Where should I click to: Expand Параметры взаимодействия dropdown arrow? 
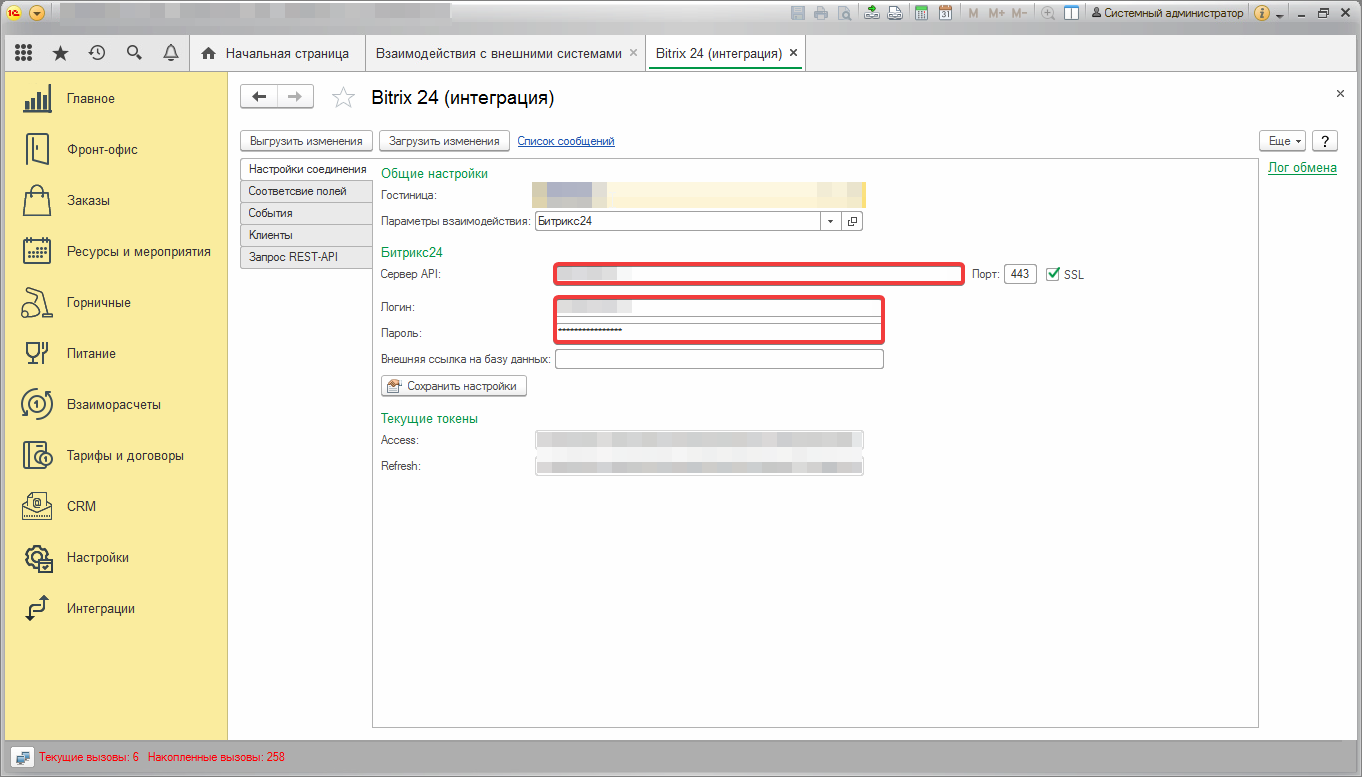tap(831, 221)
